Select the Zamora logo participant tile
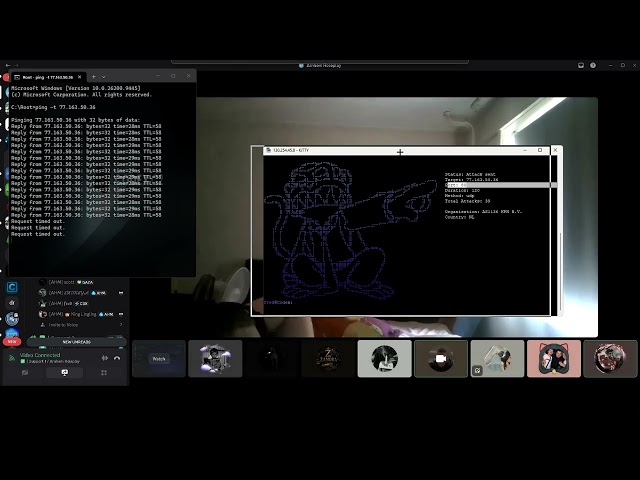This screenshot has width=640, height=480. [x=328, y=359]
